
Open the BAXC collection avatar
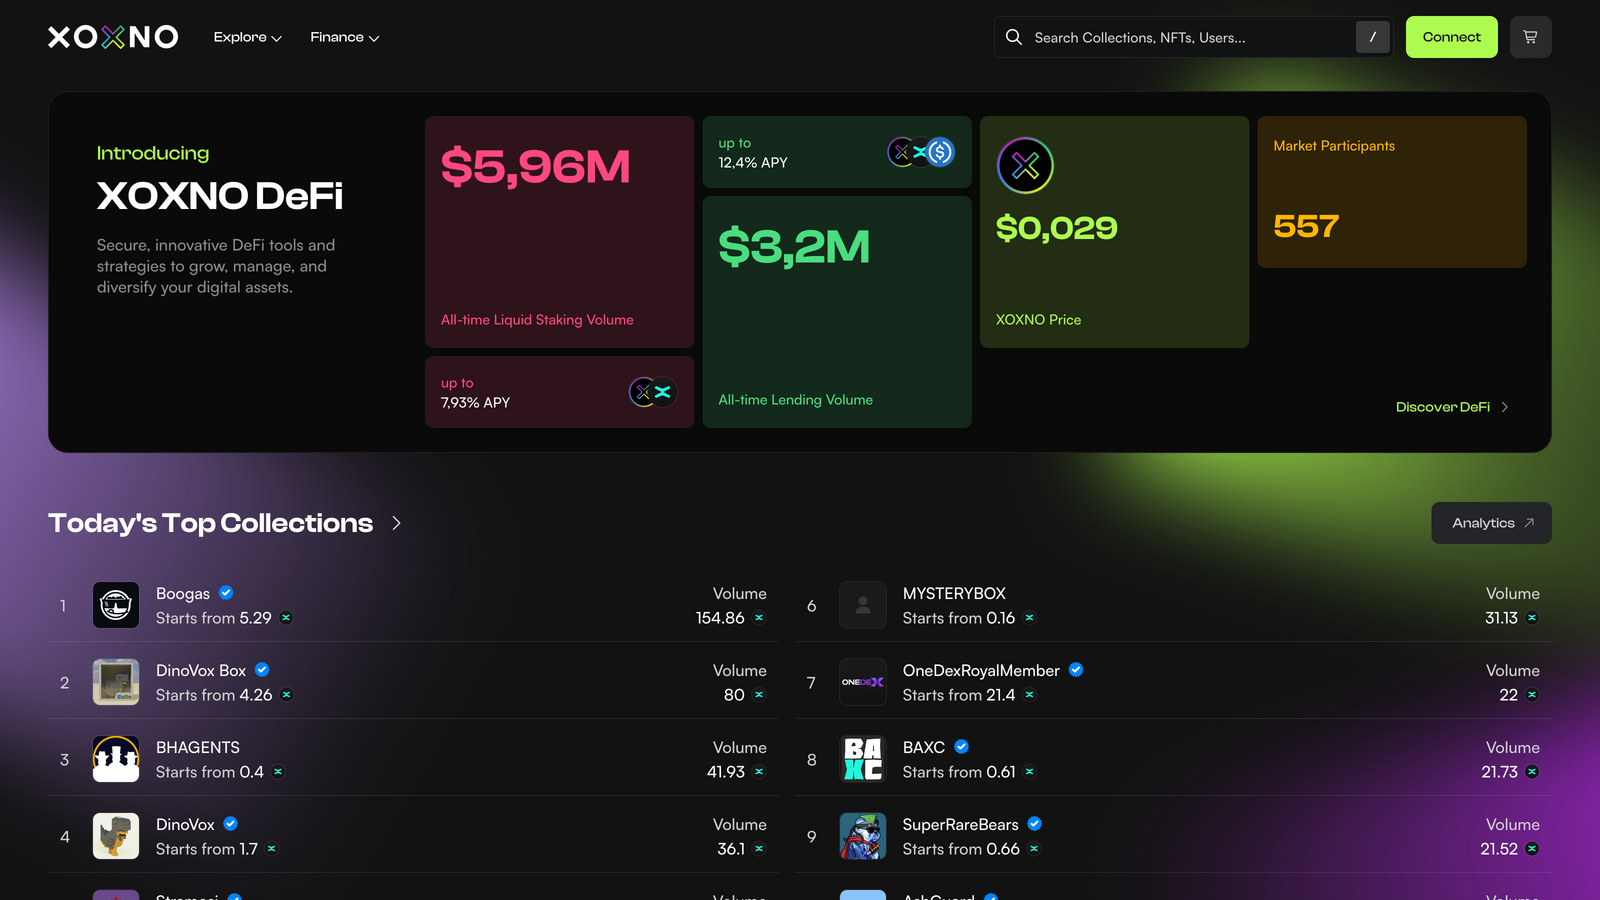tap(862, 759)
